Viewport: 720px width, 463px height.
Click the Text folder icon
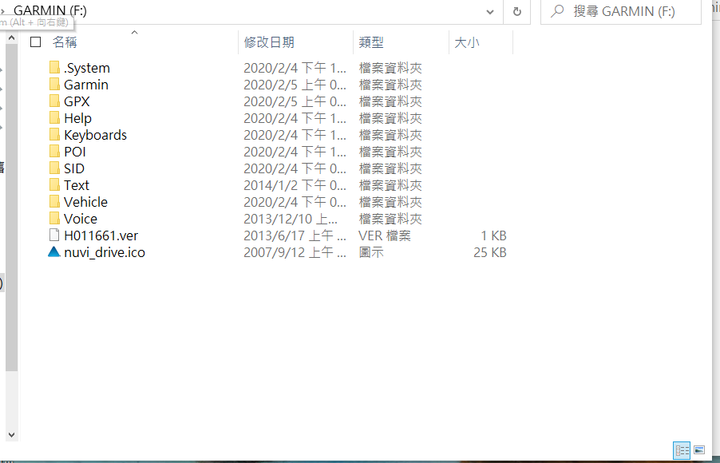pyautogui.click(x=54, y=185)
